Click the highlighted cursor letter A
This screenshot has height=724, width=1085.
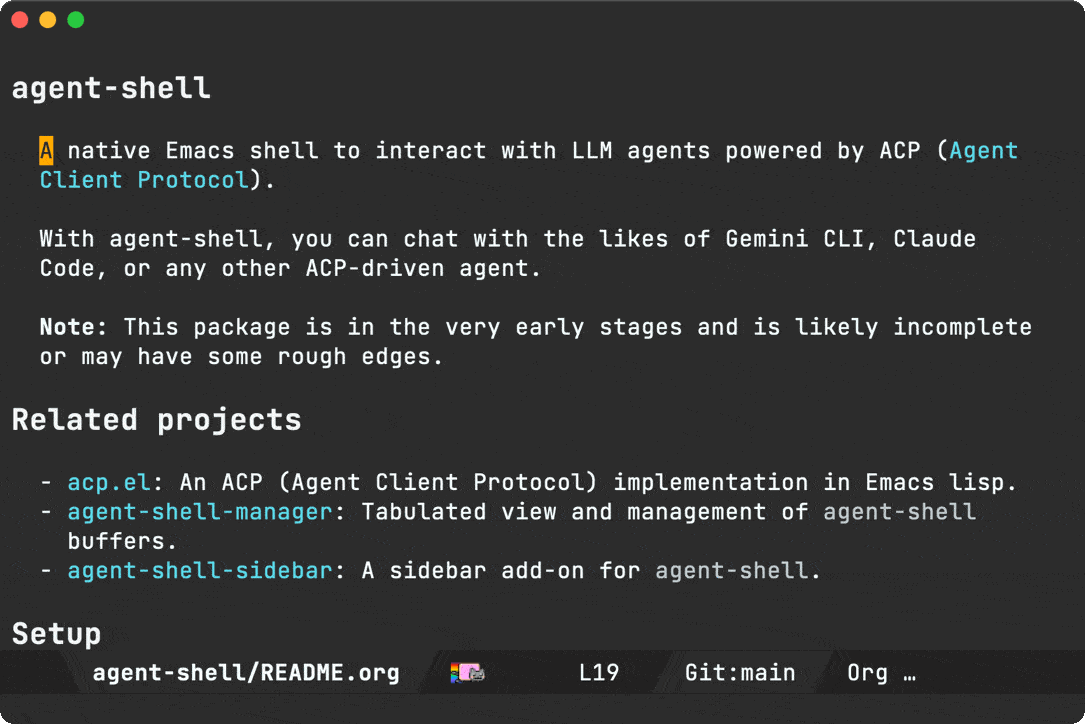pos(46,151)
